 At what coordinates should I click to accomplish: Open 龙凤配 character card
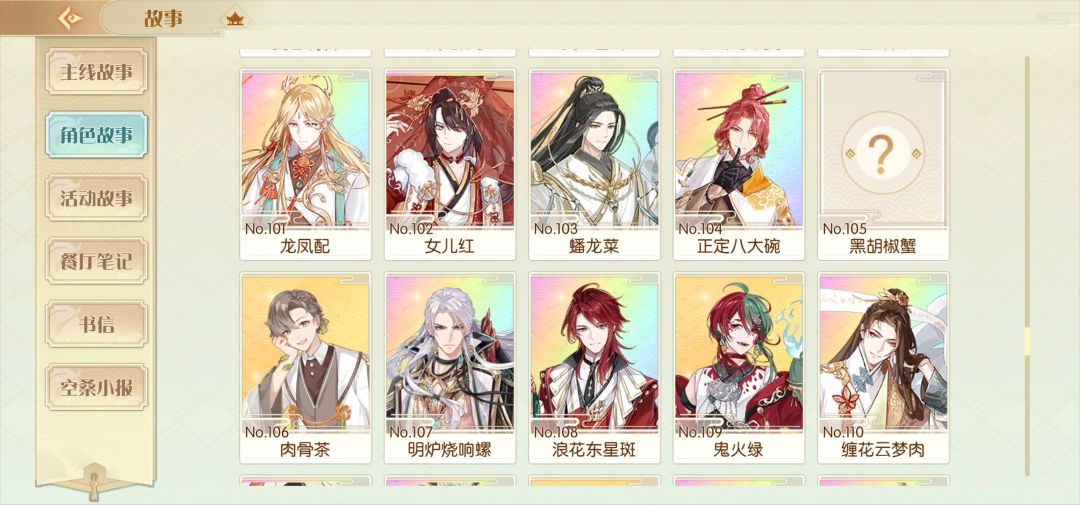point(305,165)
